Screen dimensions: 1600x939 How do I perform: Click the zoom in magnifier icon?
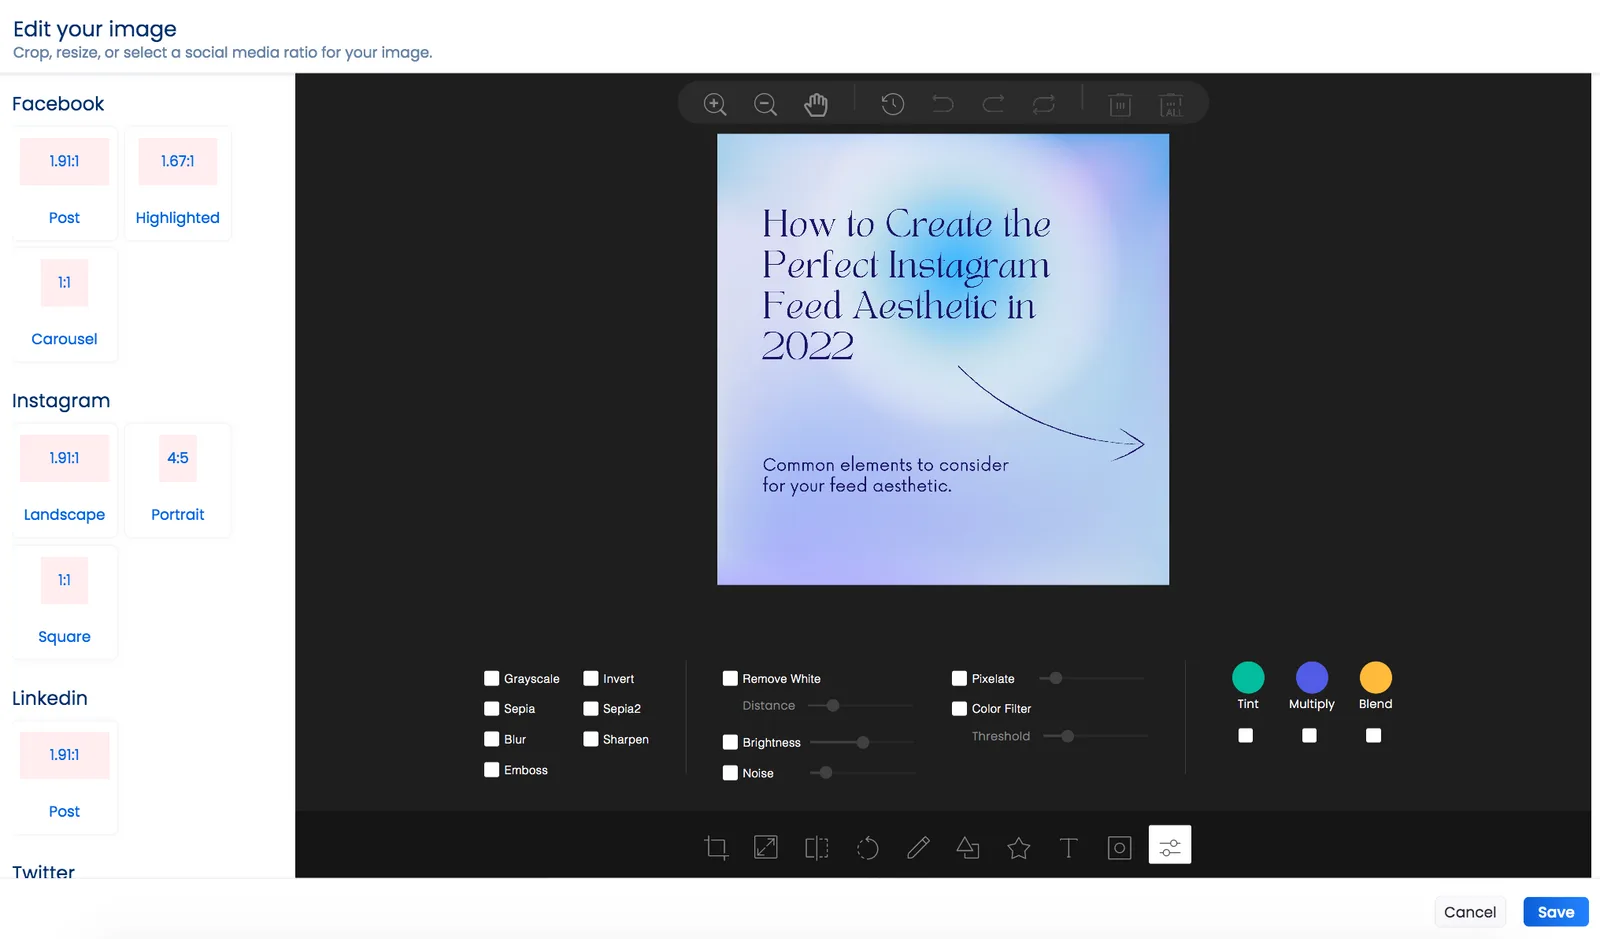pos(715,104)
